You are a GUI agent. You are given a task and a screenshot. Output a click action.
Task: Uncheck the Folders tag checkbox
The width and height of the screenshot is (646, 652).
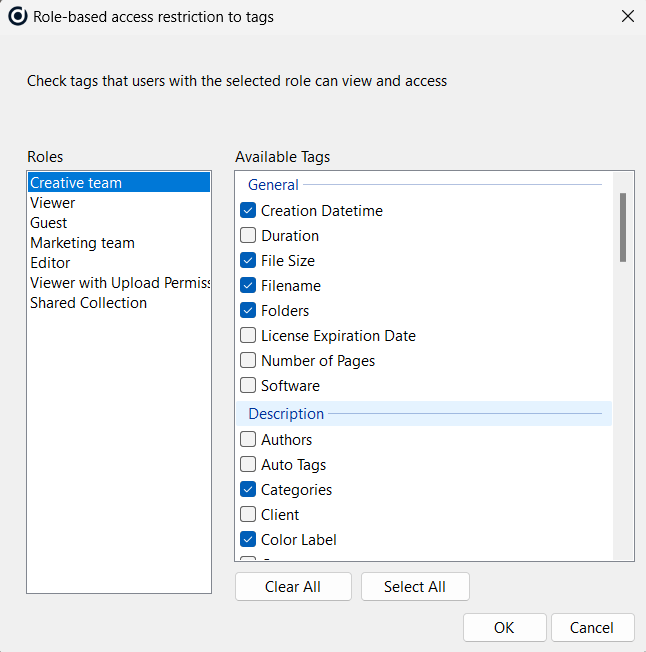point(248,311)
